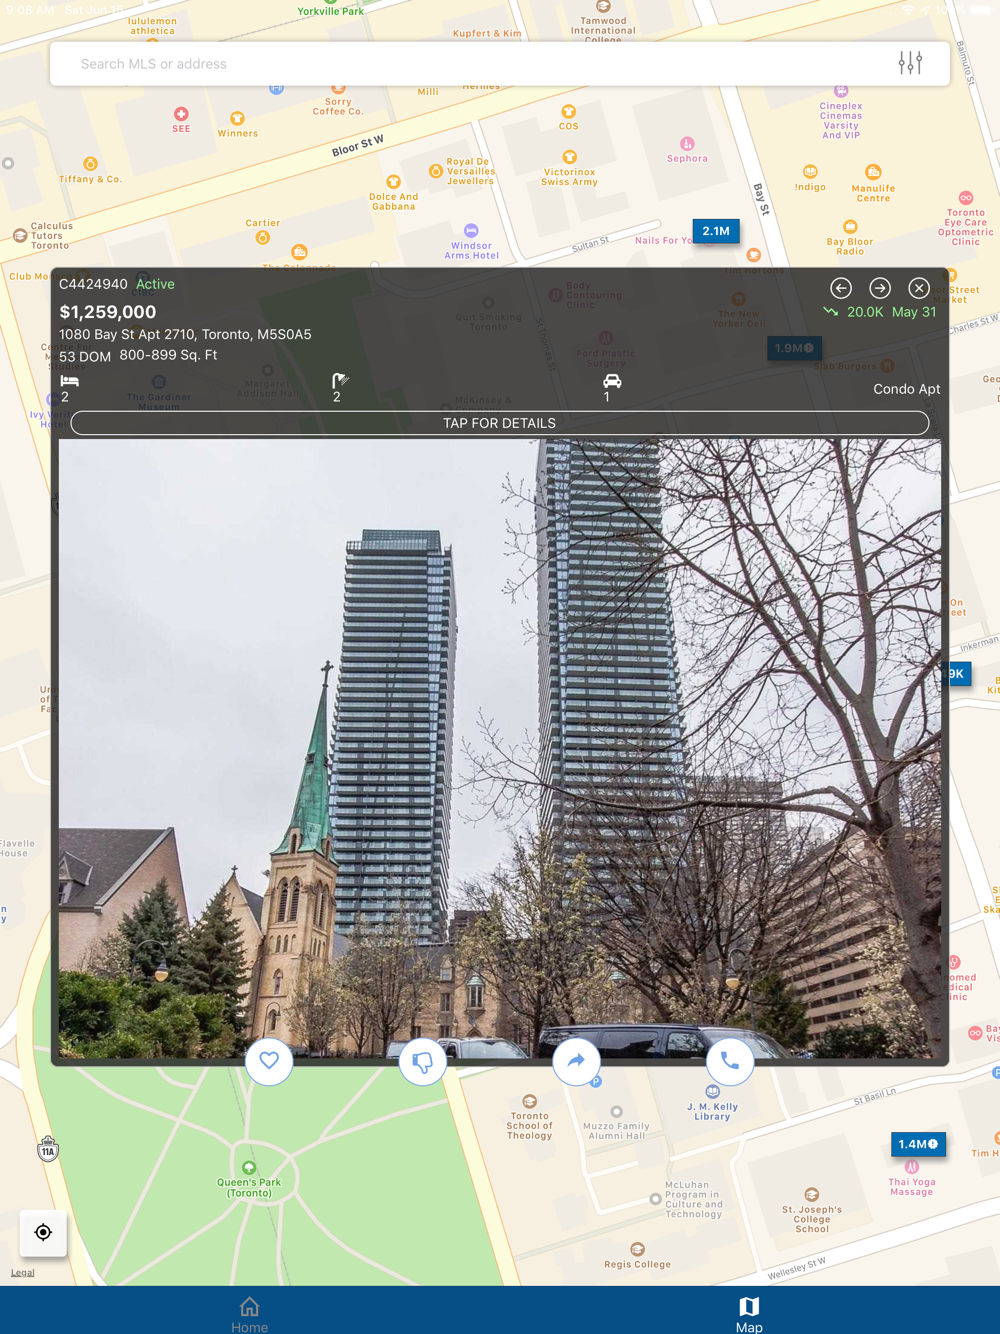Click the bedrooms icon
The width and height of the screenshot is (1000, 1334).
click(x=69, y=381)
